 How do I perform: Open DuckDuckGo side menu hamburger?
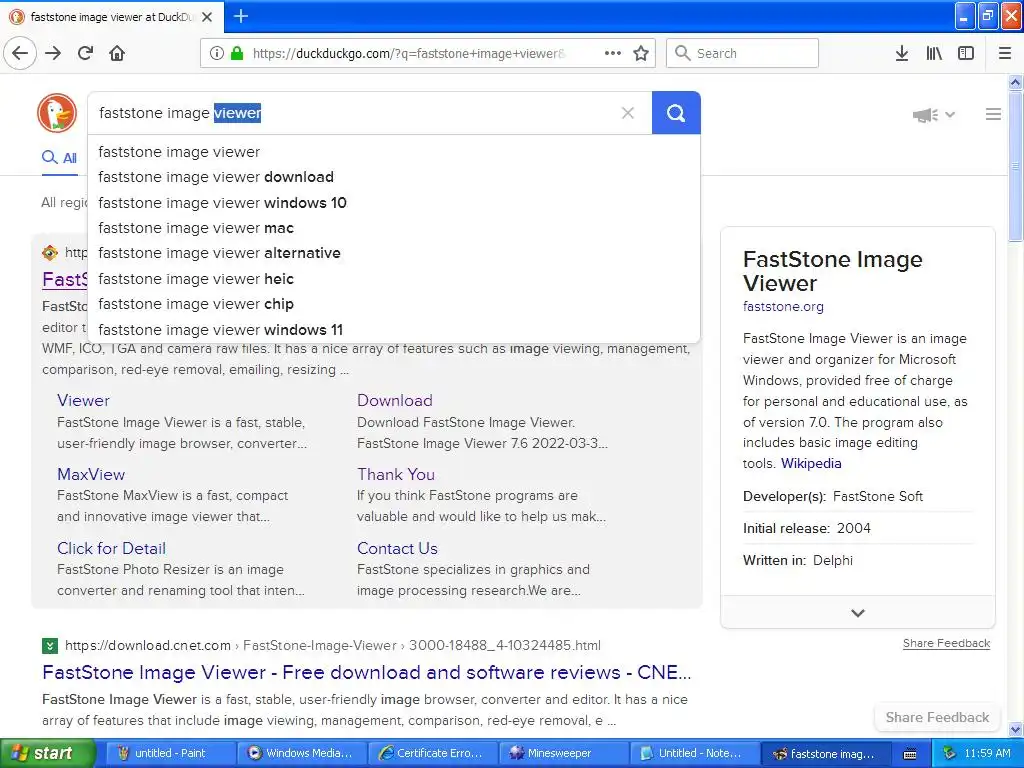[993, 114]
